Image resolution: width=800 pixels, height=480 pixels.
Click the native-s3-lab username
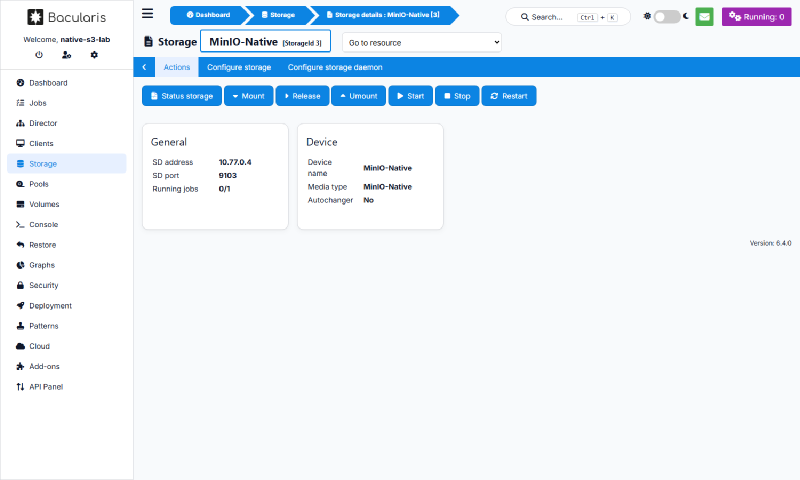[x=85, y=39]
